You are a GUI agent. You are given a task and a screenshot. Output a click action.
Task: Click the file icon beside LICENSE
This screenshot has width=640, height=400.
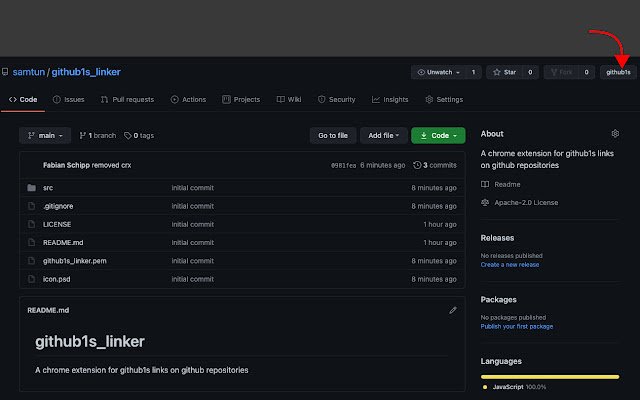(31, 224)
